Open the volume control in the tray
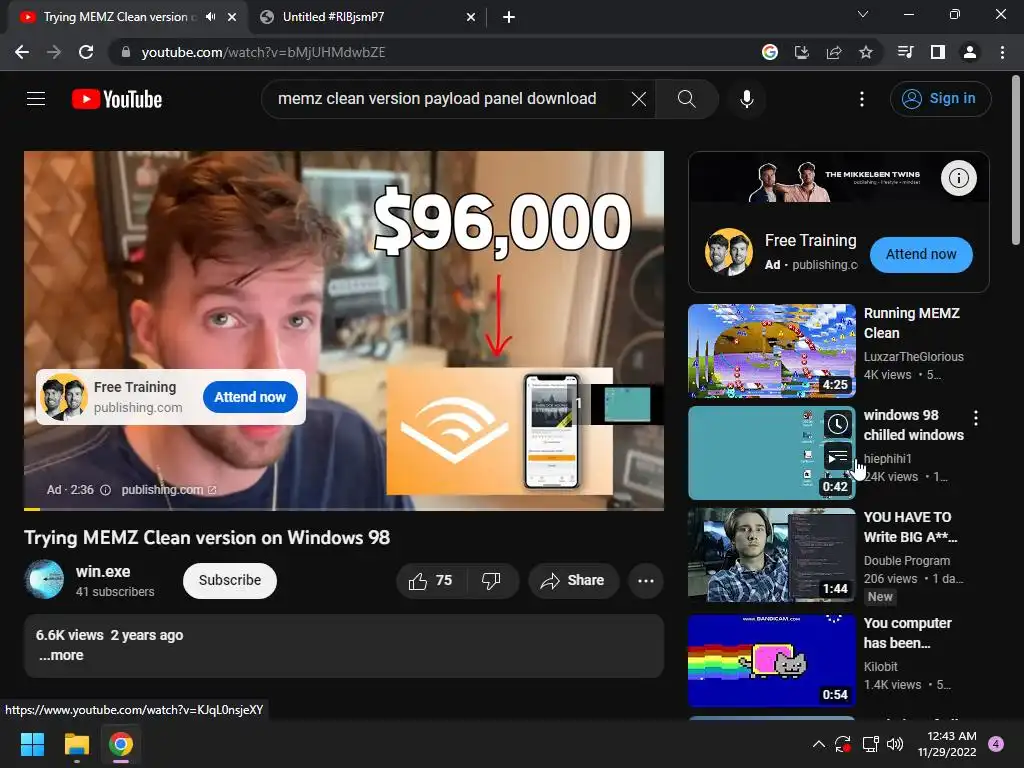 point(895,744)
